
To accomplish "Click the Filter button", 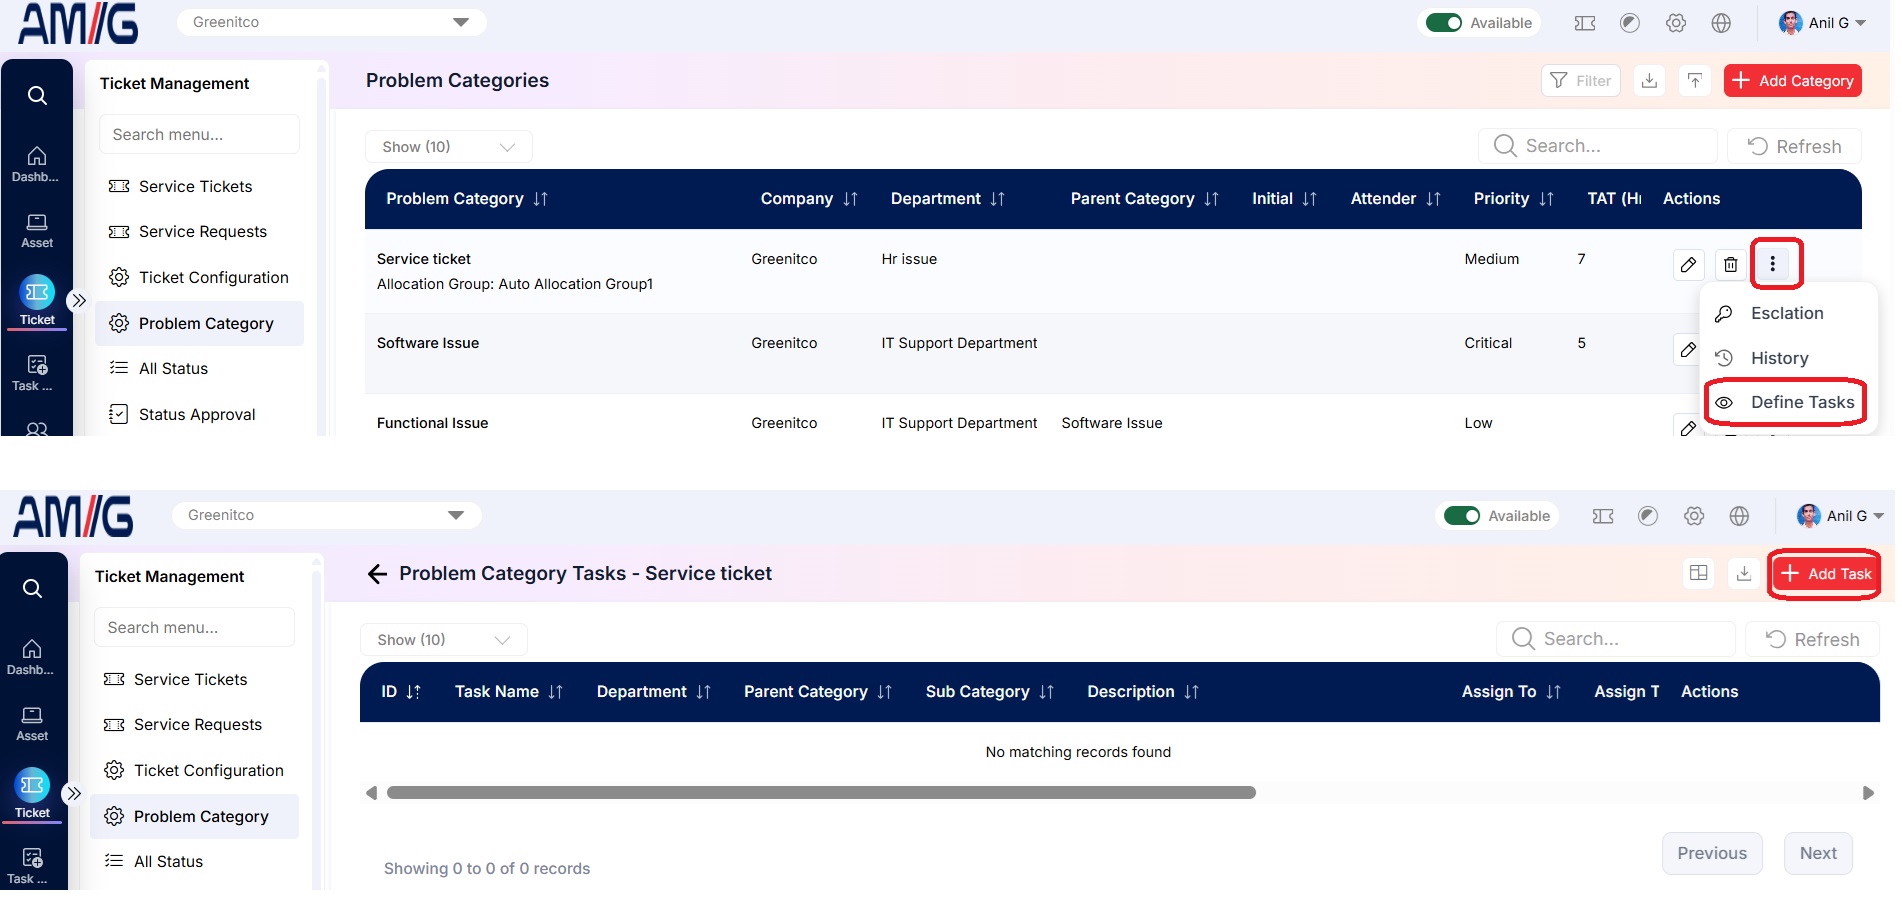I will 1580,81.
